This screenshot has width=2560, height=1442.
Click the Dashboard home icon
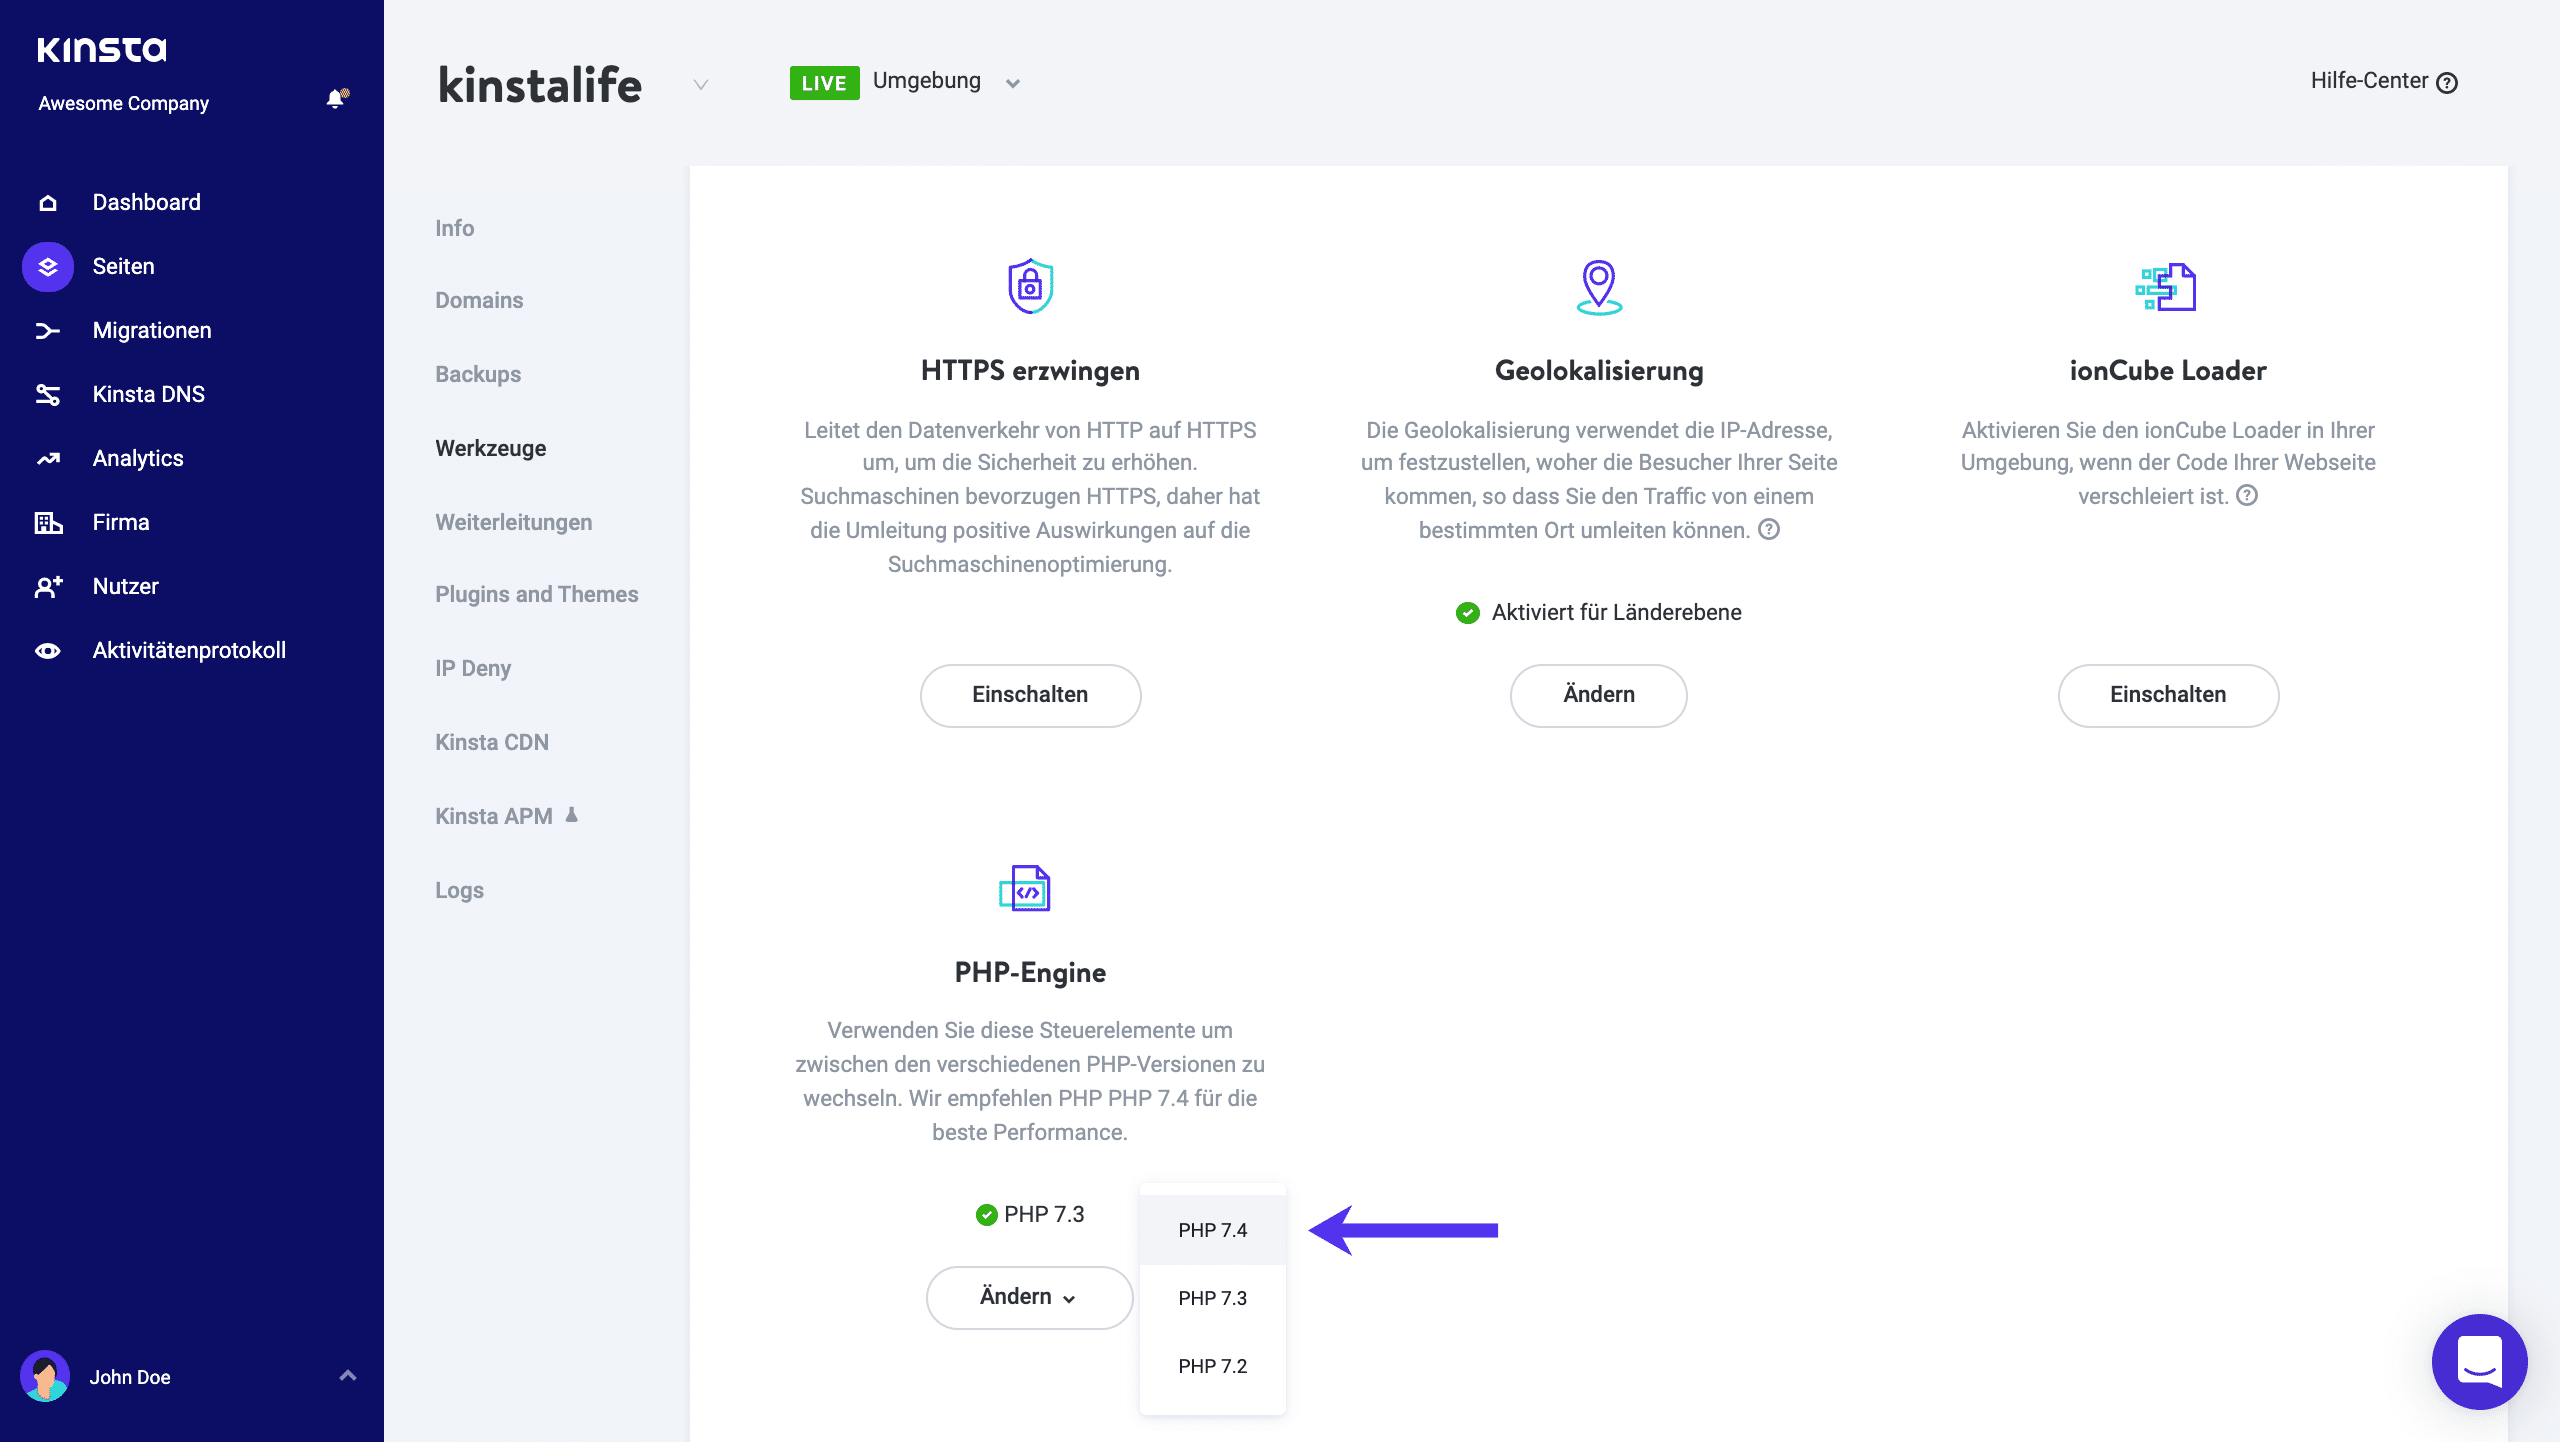tap(47, 203)
